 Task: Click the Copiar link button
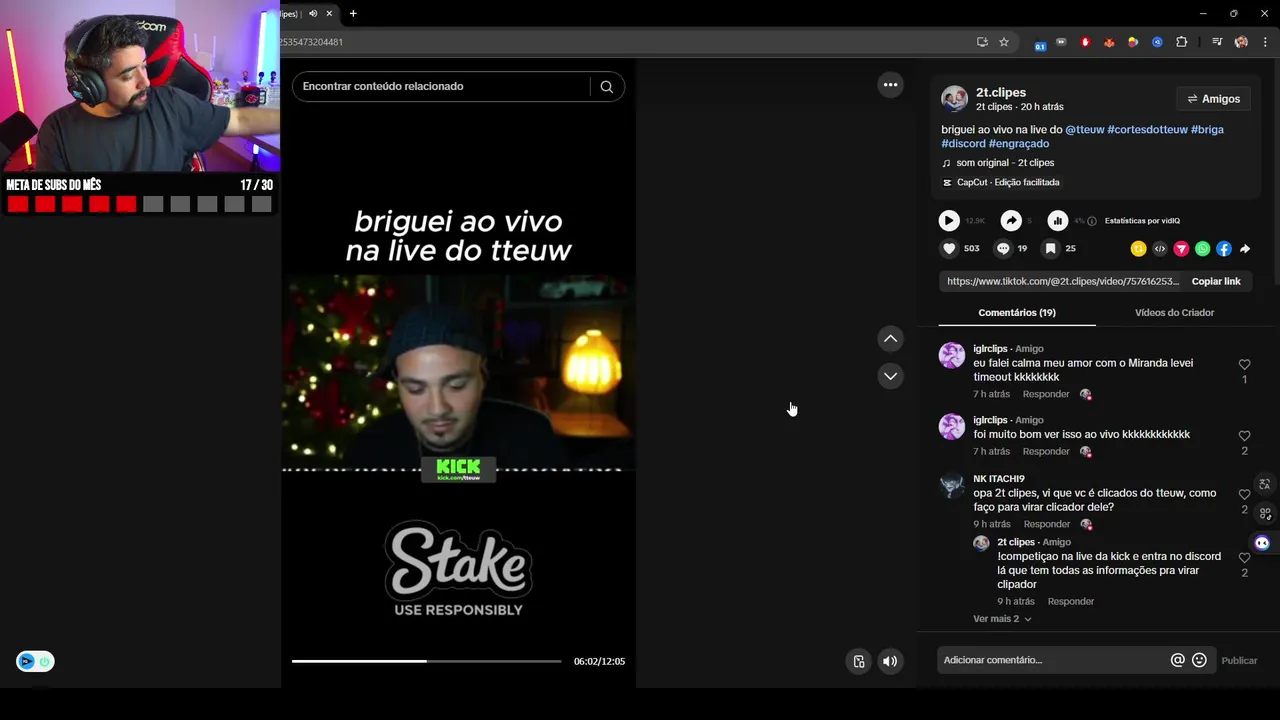tap(1216, 282)
